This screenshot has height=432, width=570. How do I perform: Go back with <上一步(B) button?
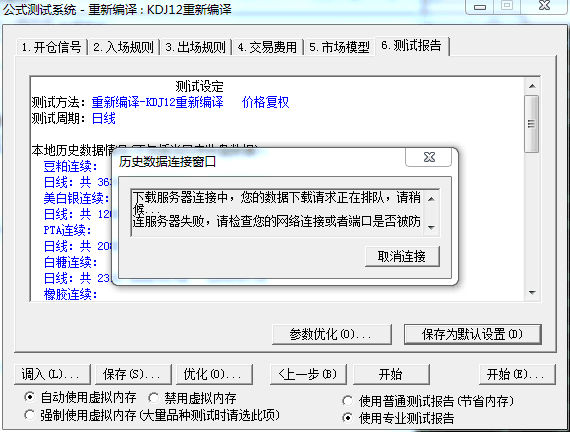click(308, 374)
